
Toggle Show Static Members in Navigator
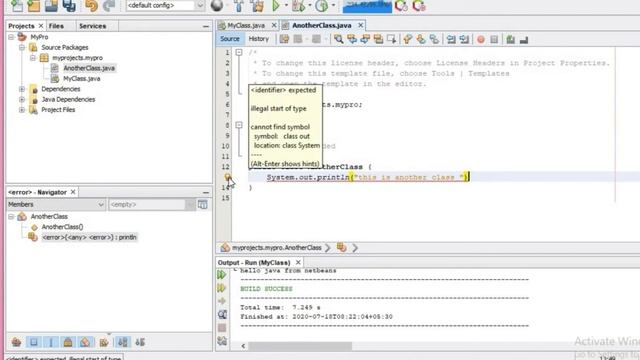51,342
